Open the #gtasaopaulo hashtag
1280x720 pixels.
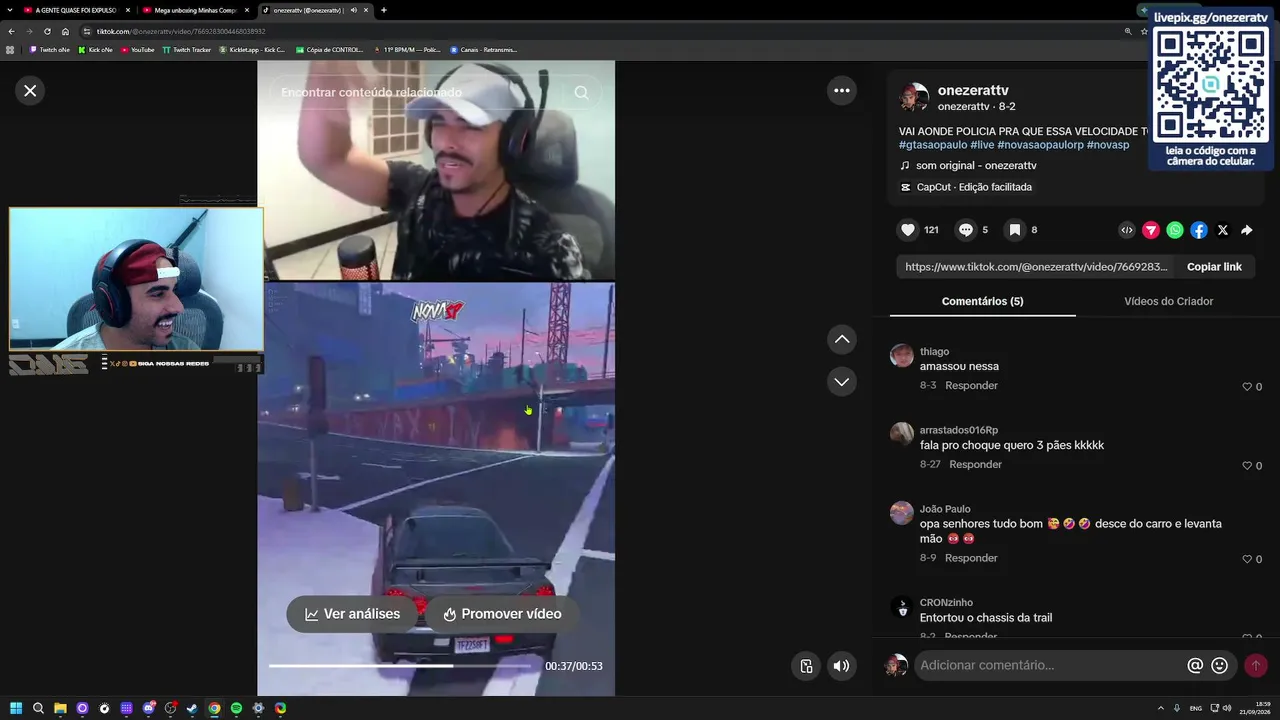click(x=933, y=145)
